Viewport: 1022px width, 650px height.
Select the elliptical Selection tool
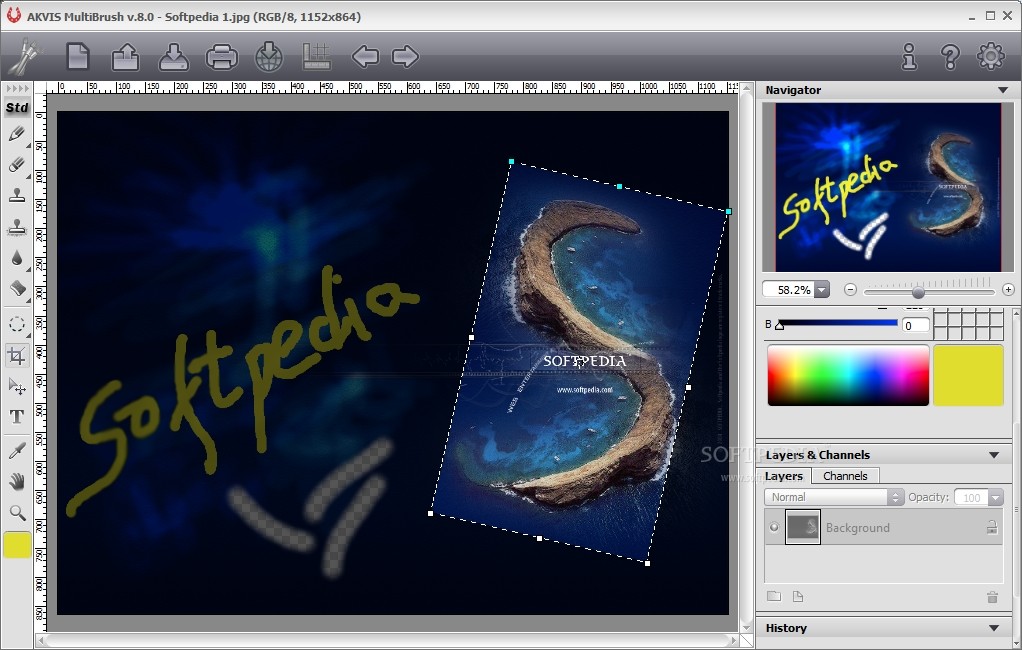click(17, 324)
